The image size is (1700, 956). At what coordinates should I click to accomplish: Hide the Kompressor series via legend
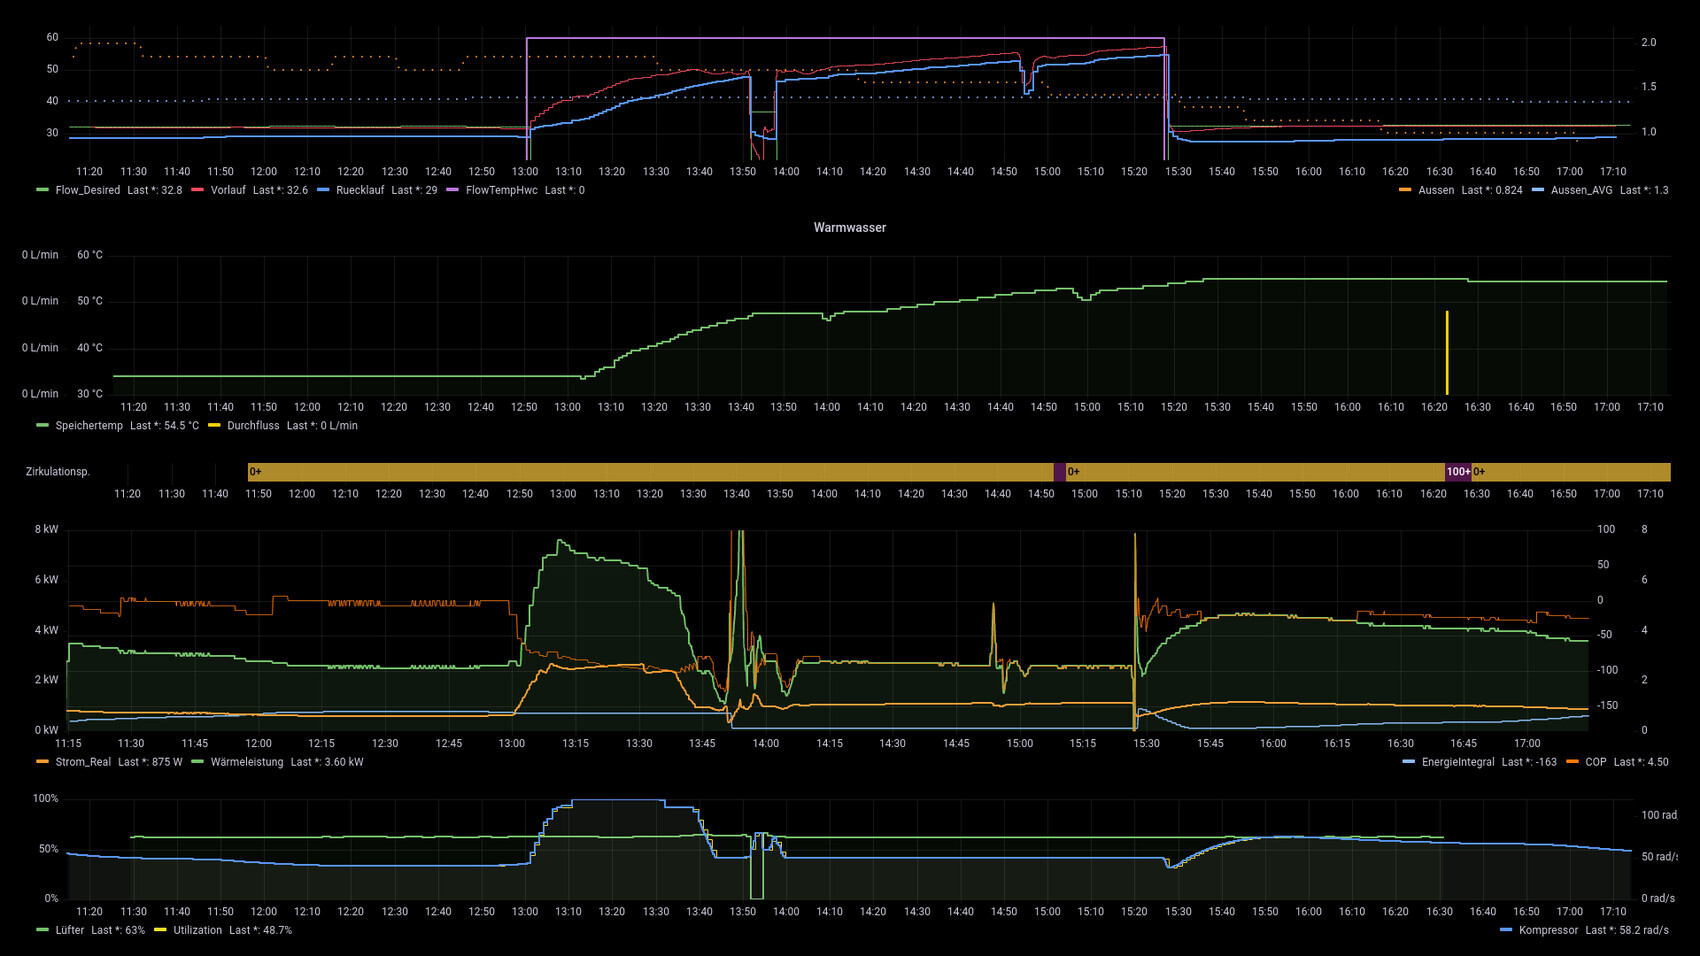[x=1547, y=930]
